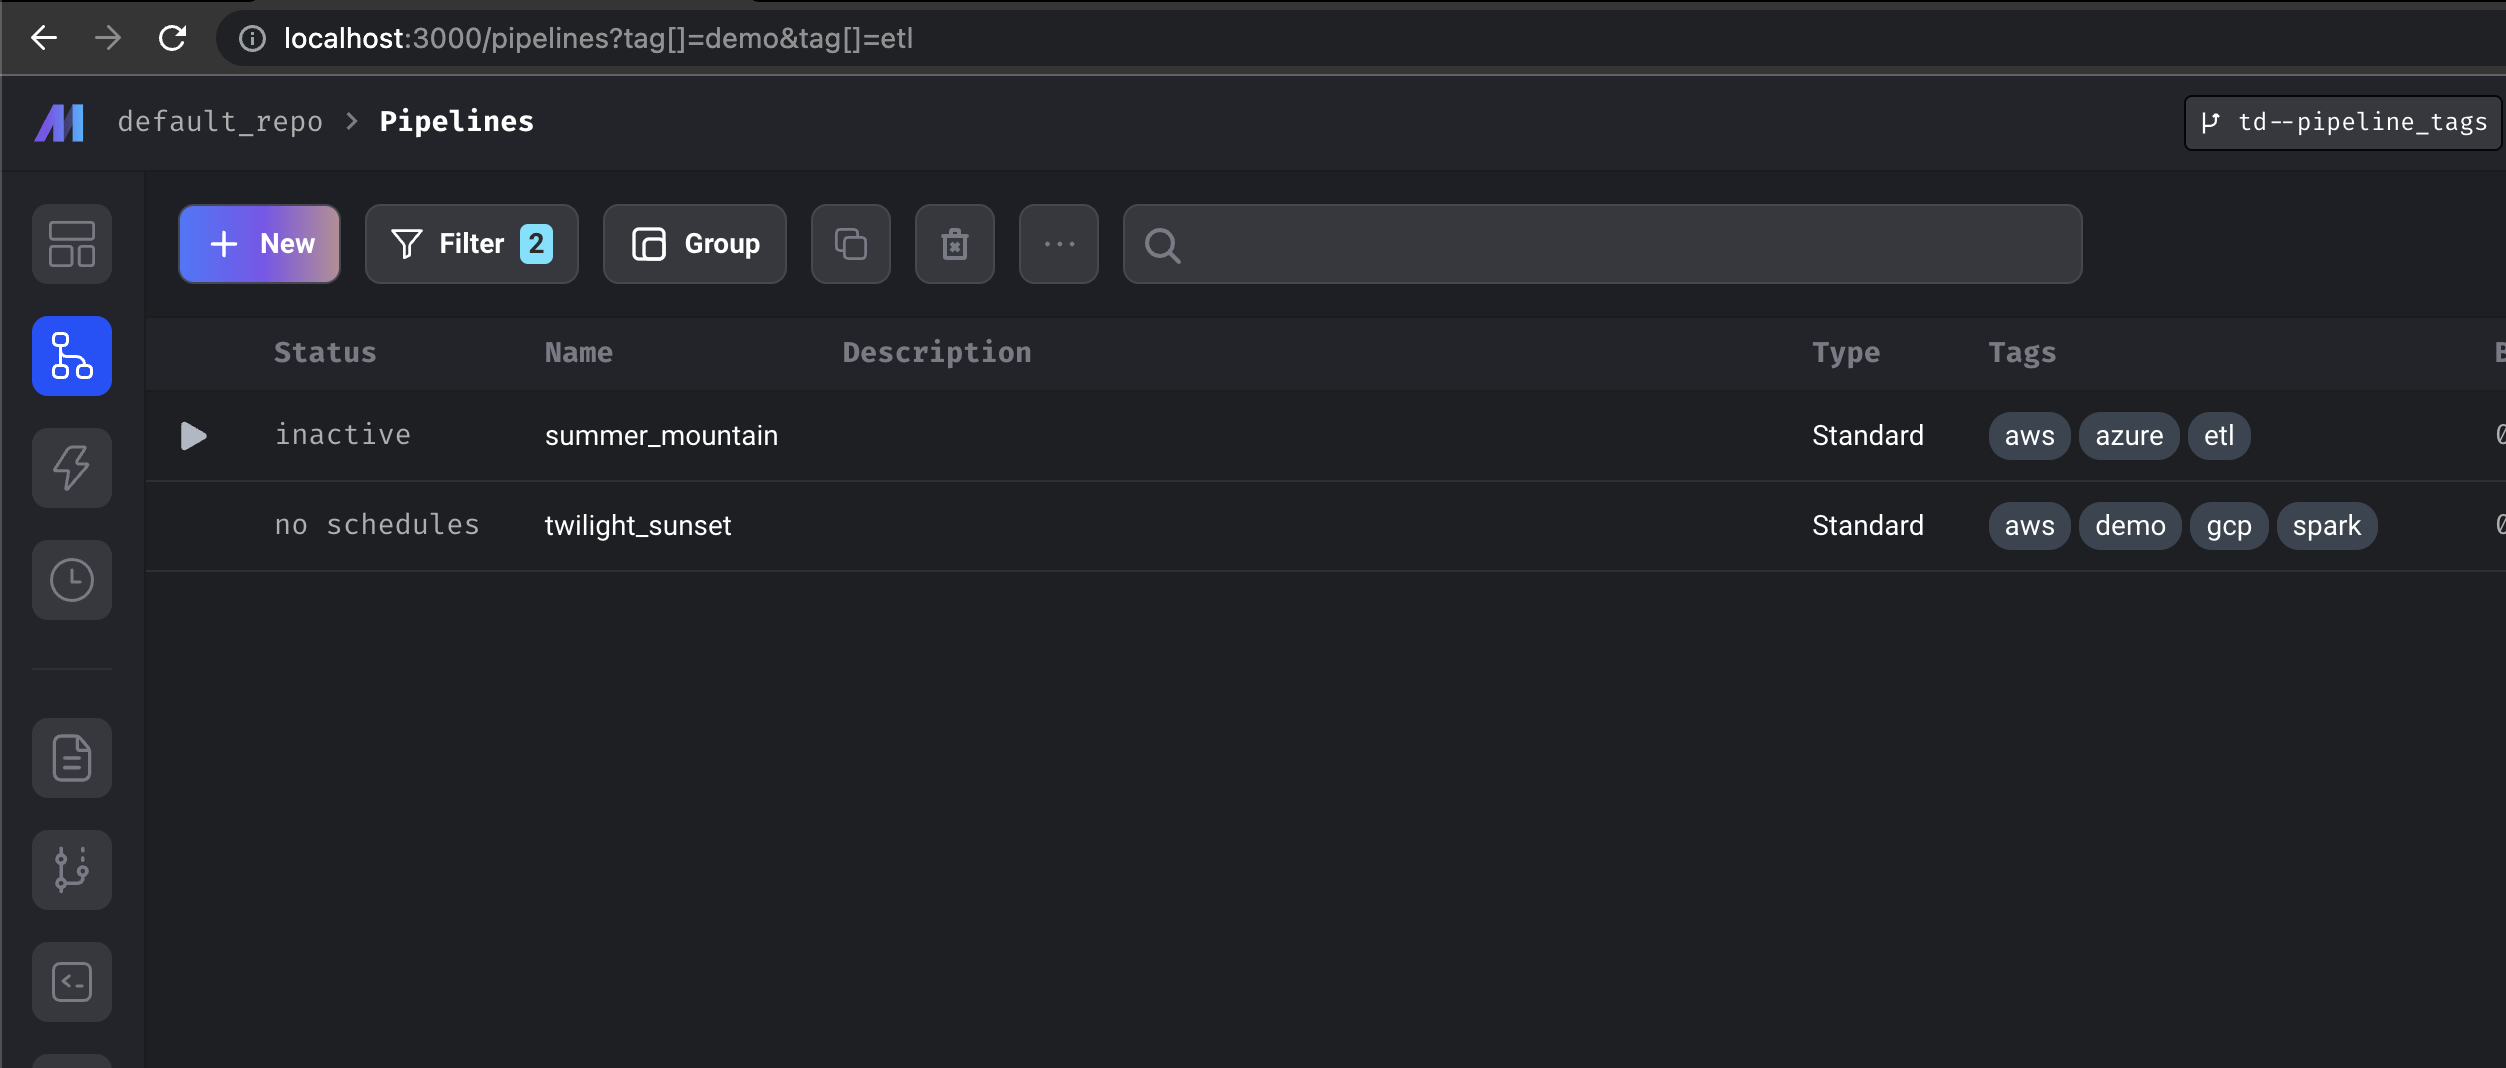Click the Tags column header
The image size is (2506, 1068).
click(x=2022, y=352)
